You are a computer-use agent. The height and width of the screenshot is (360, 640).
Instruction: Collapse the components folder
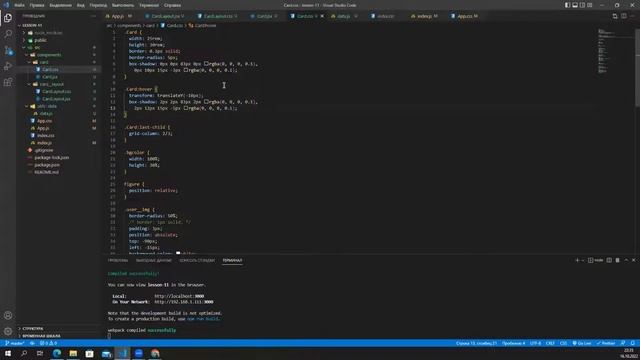point(48,55)
